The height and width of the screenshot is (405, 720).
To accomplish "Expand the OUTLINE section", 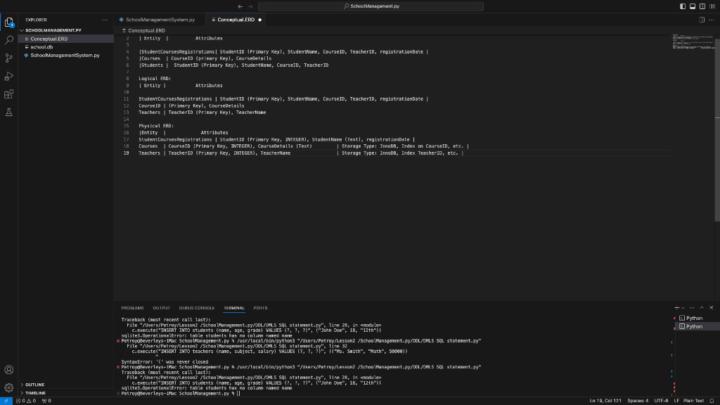I will pos(35,384).
